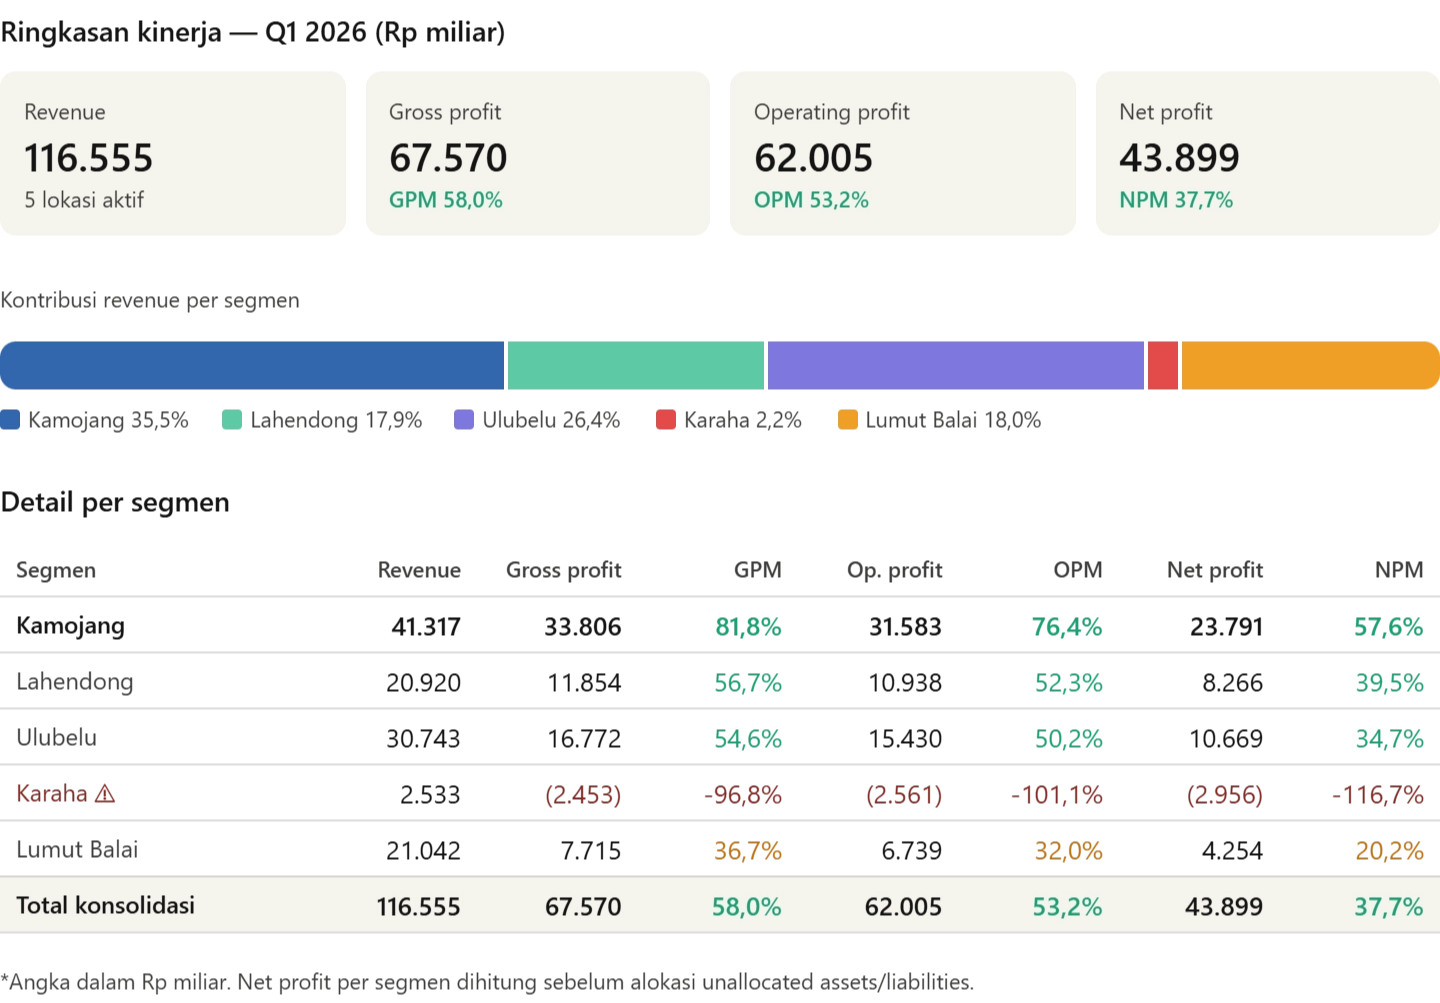The width and height of the screenshot is (1440, 1003).
Task: Click the orange Lumut Balai legend swatch
Action: (848, 420)
